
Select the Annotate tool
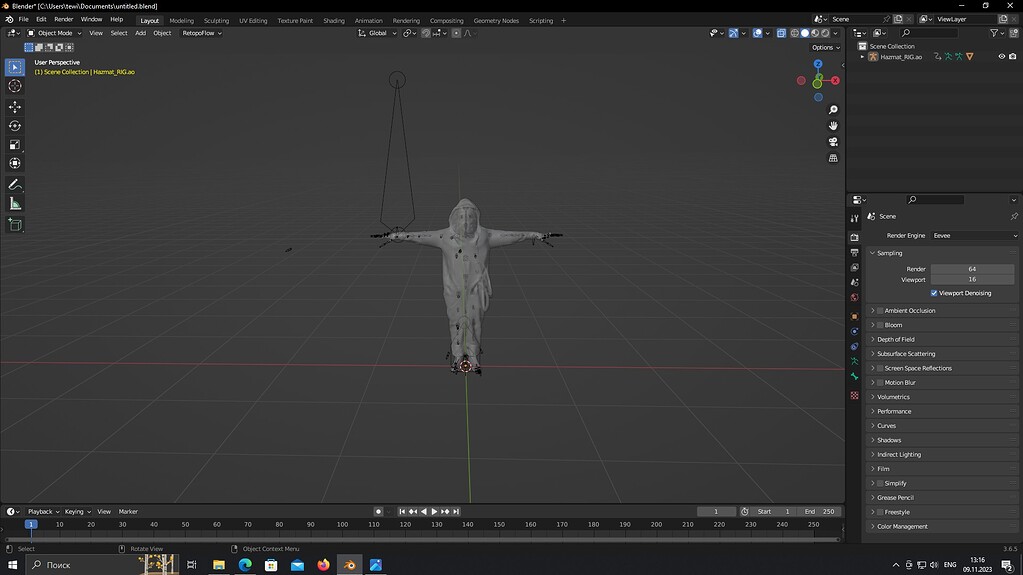coord(15,185)
